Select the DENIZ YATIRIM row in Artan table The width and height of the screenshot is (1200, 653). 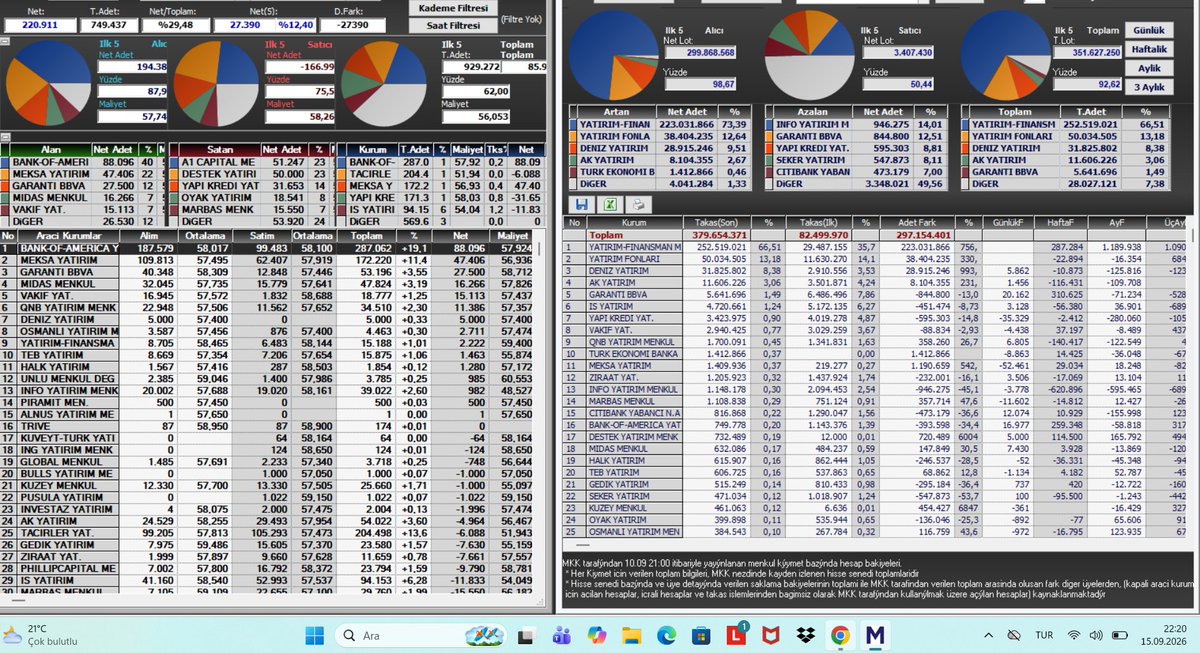(x=662, y=148)
